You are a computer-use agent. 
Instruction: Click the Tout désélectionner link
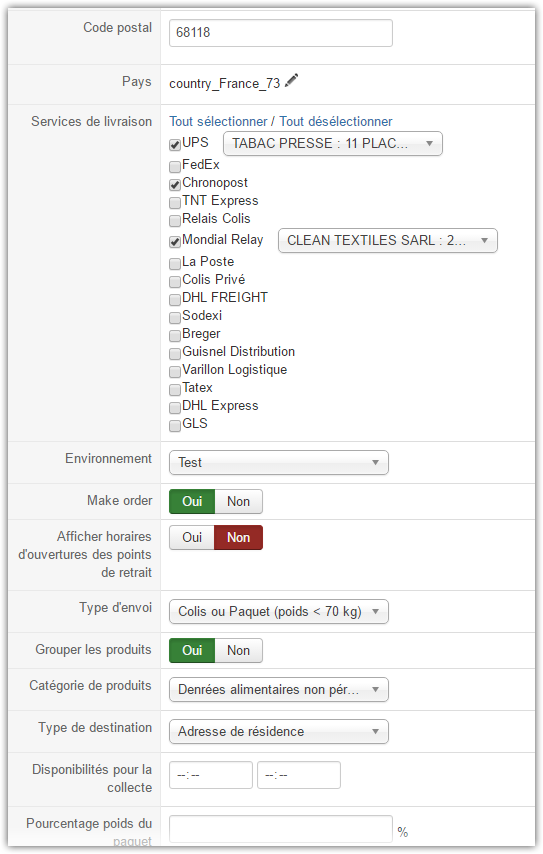click(336, 121)
